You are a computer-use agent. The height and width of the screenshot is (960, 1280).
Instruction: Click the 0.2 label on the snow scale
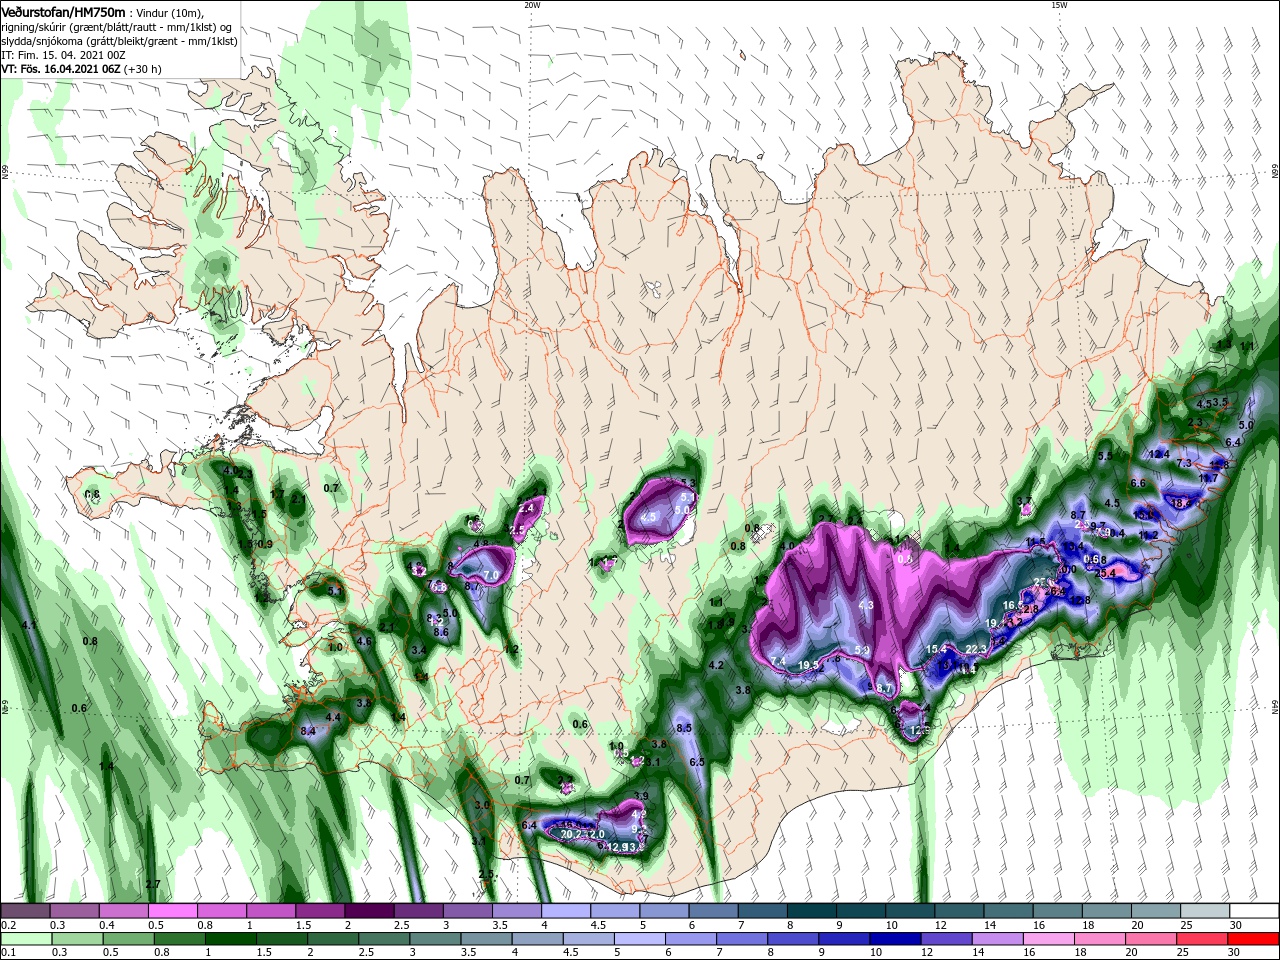[8, 925]
